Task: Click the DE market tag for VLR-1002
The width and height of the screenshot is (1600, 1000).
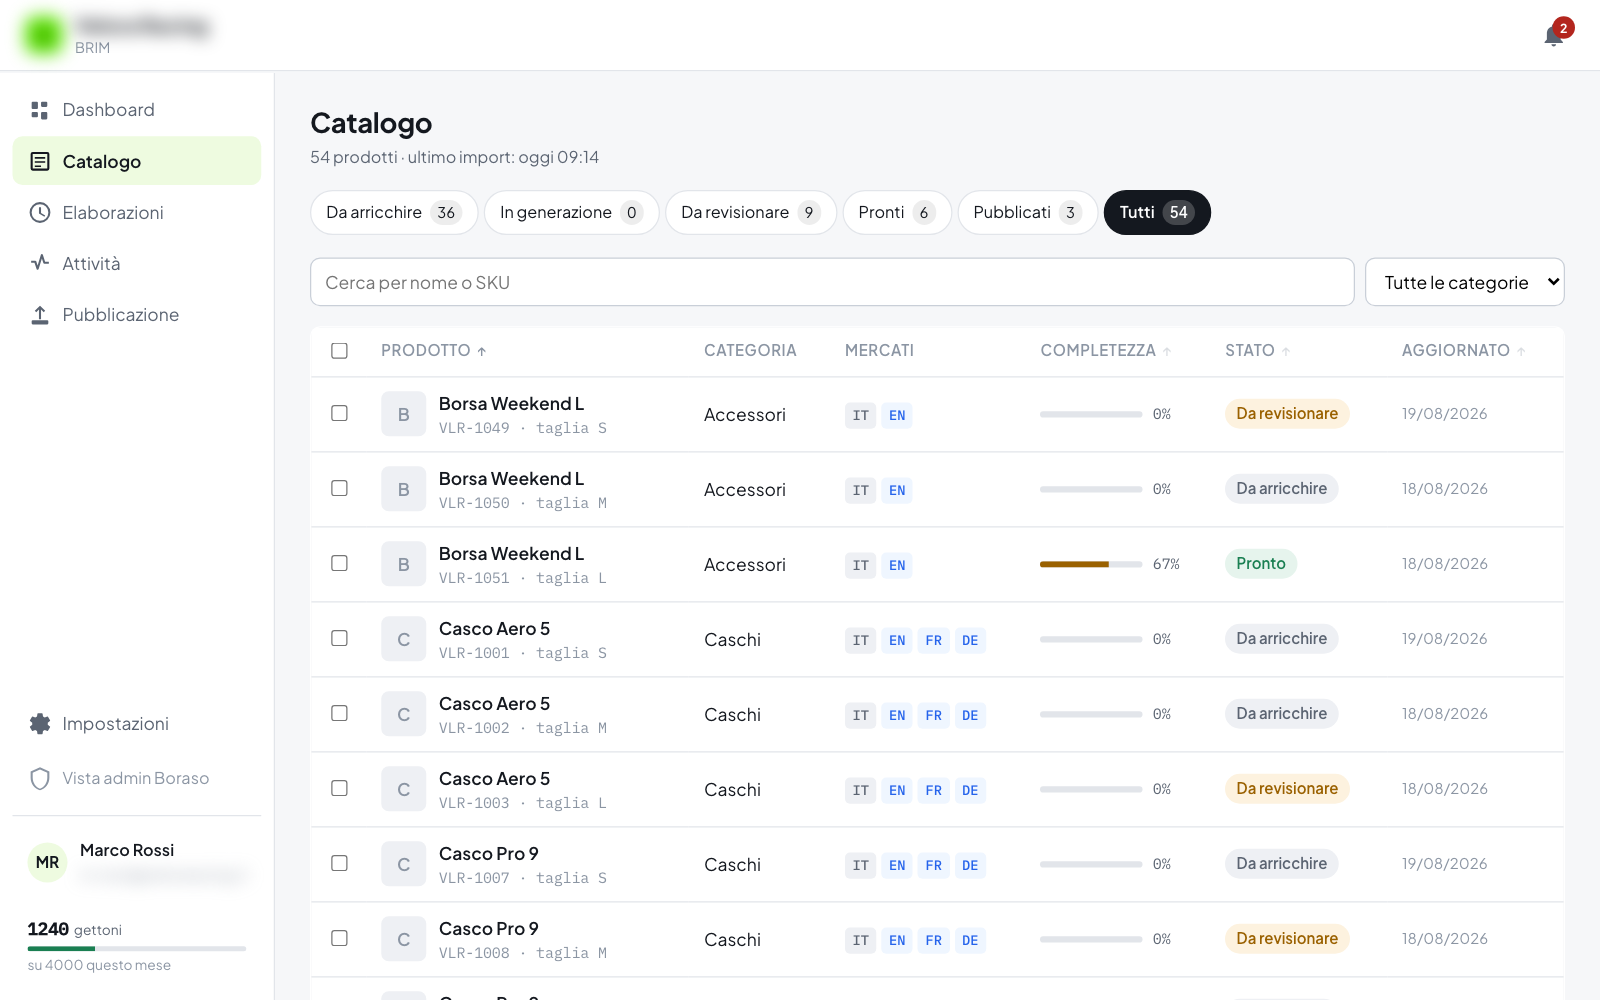Action: coord(970,715)
